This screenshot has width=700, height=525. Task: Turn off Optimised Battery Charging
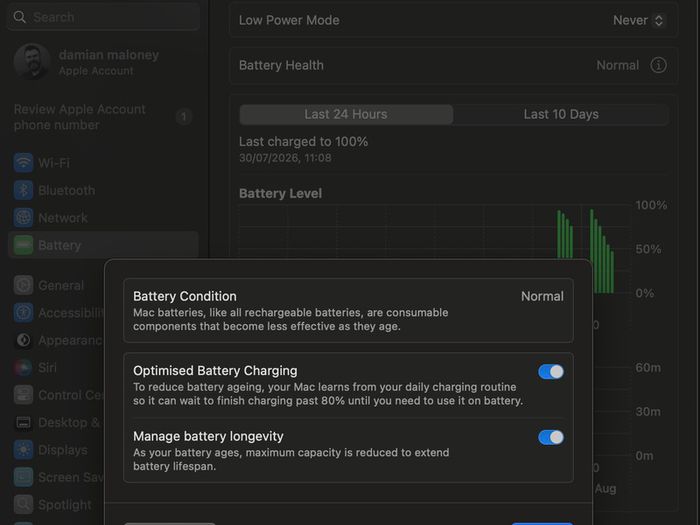tap(551, 371)
